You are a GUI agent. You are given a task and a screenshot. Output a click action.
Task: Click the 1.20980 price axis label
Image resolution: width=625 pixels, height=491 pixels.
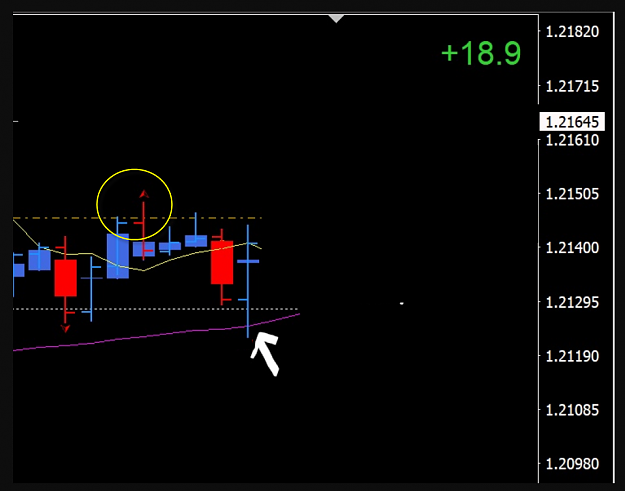572,464
